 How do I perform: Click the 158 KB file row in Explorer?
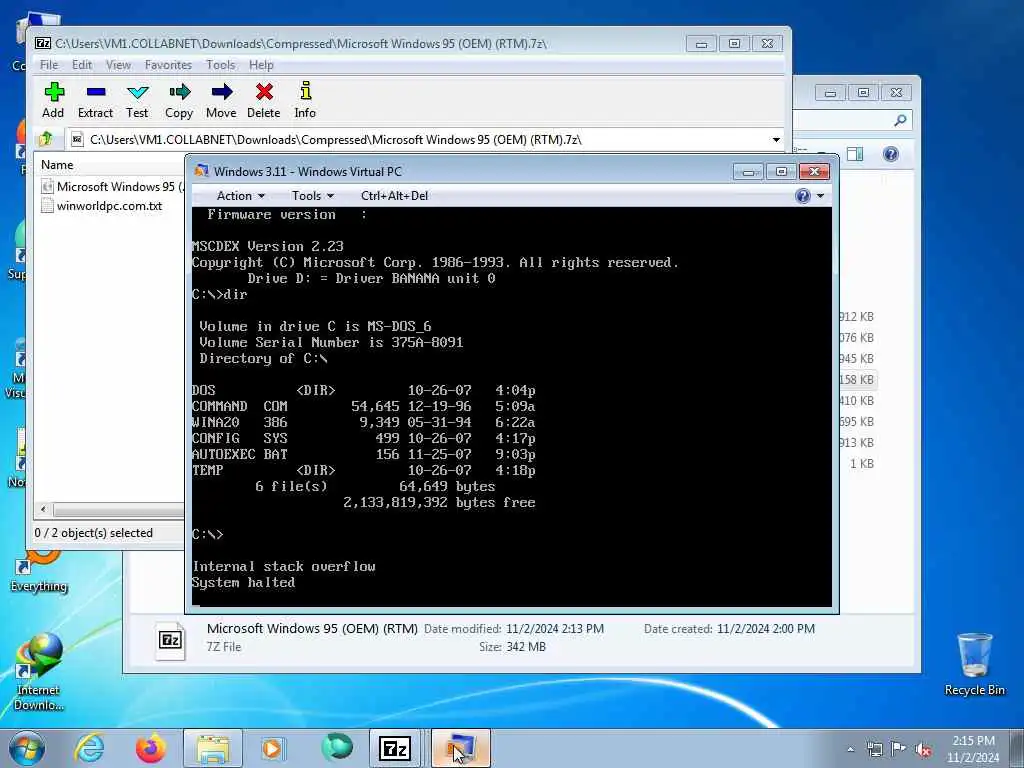click(857, 379)
